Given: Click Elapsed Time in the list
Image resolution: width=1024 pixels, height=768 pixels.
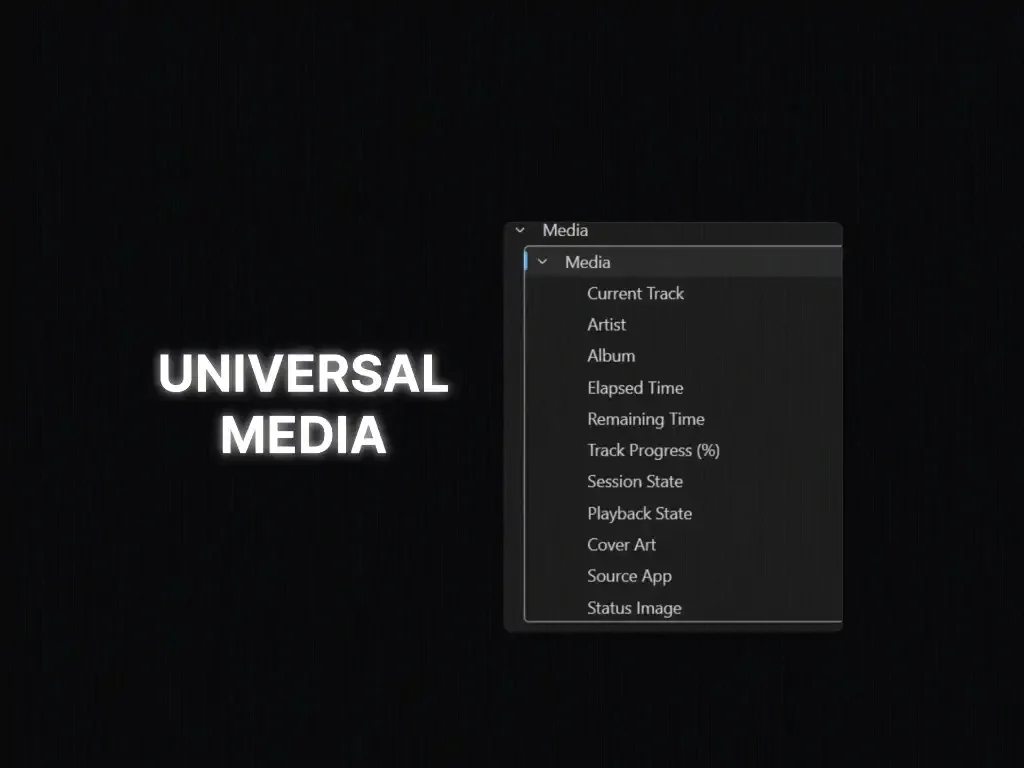Looking at the screenshot, I should 635,388.
